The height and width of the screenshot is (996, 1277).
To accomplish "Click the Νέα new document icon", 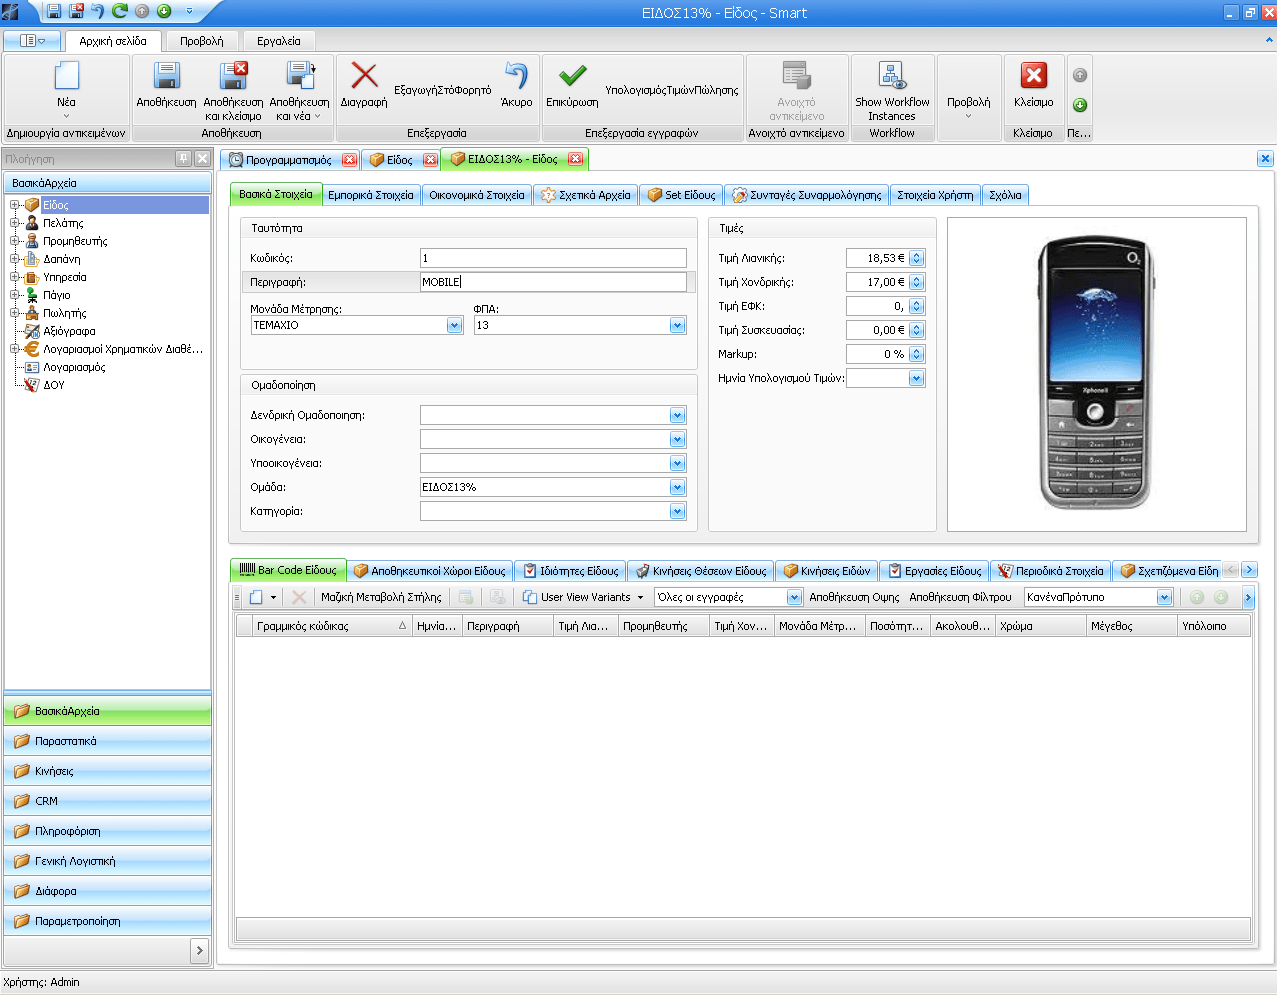I will [x=66, y=77].
